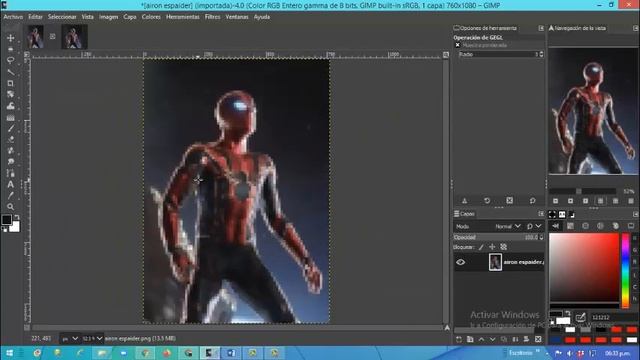Select the first image tab thumbnail
Viewport: 640px width, 360px height.
(36, 37)
